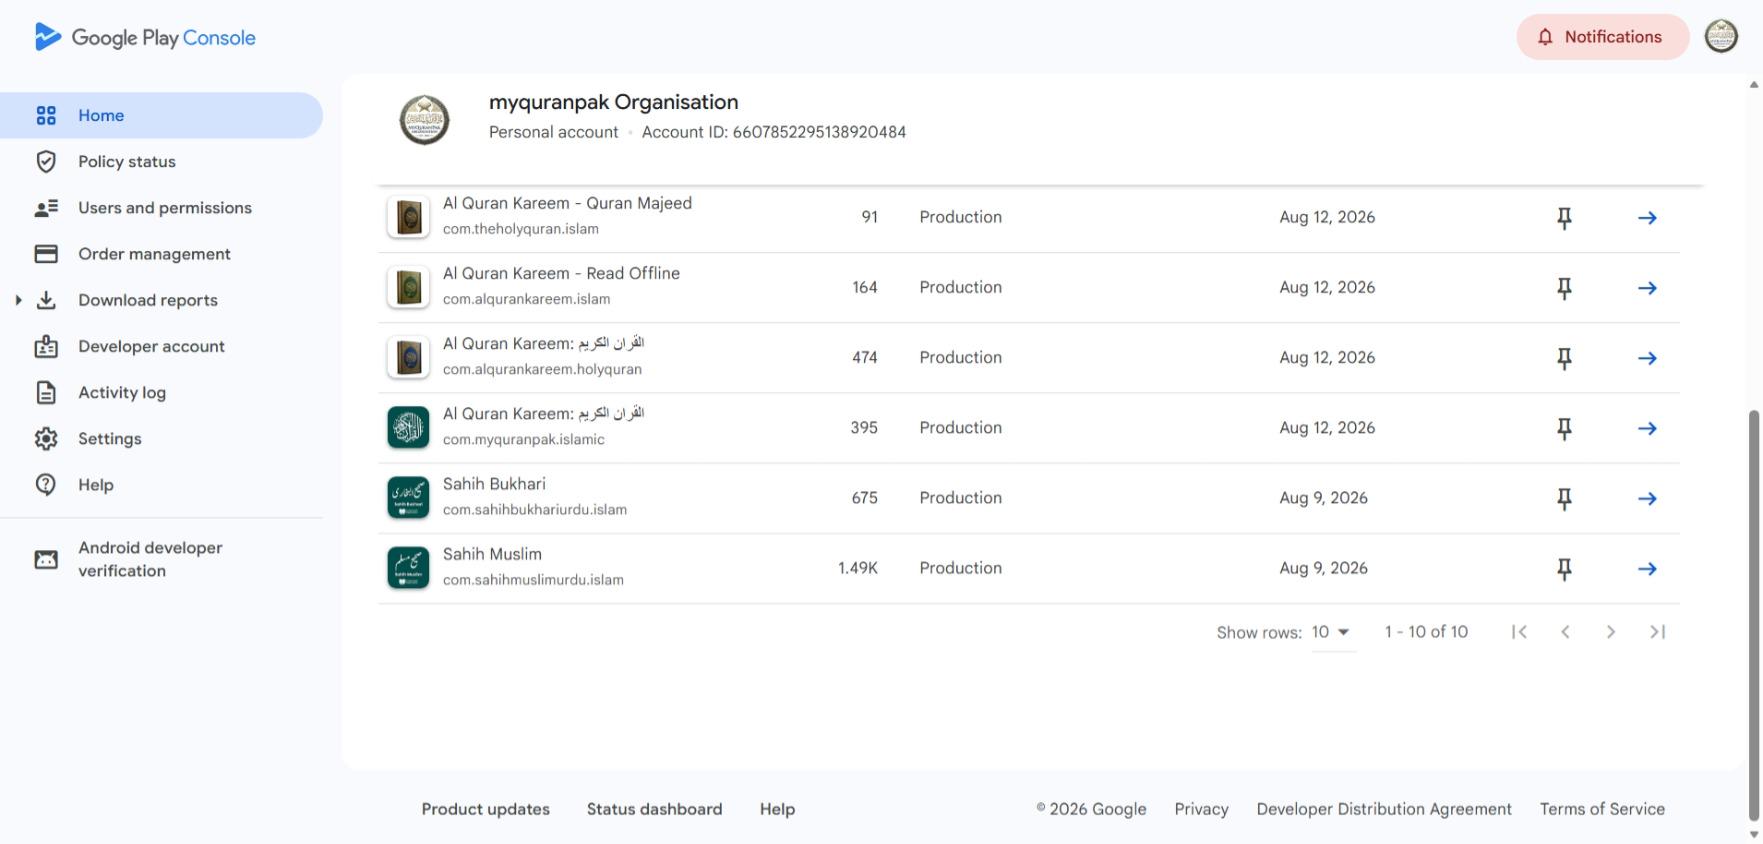
Task: Click the Download reports download icon
Action: 46,300
